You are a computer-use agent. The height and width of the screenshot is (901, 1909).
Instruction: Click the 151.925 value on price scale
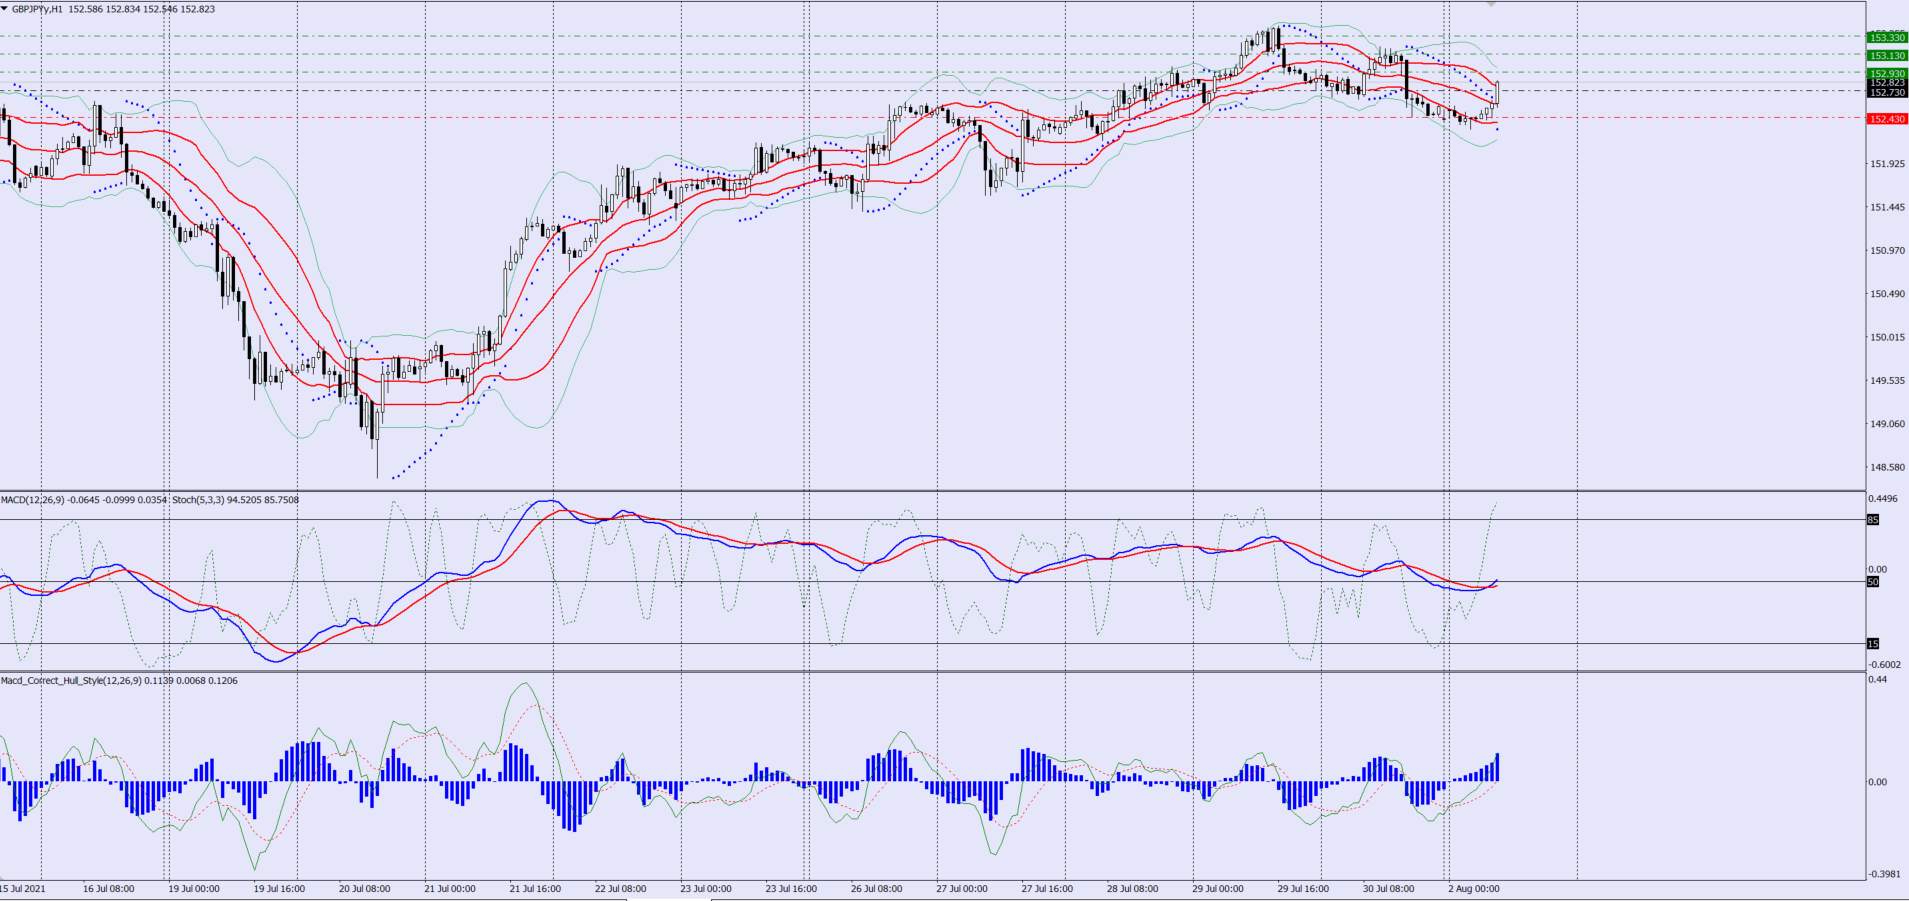[x=1887, y=164]
